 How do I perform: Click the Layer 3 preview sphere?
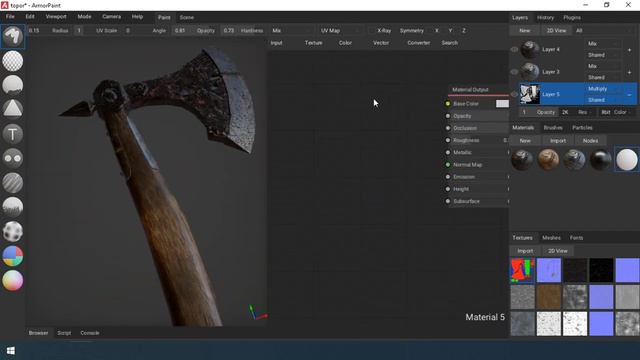(530, 72)
